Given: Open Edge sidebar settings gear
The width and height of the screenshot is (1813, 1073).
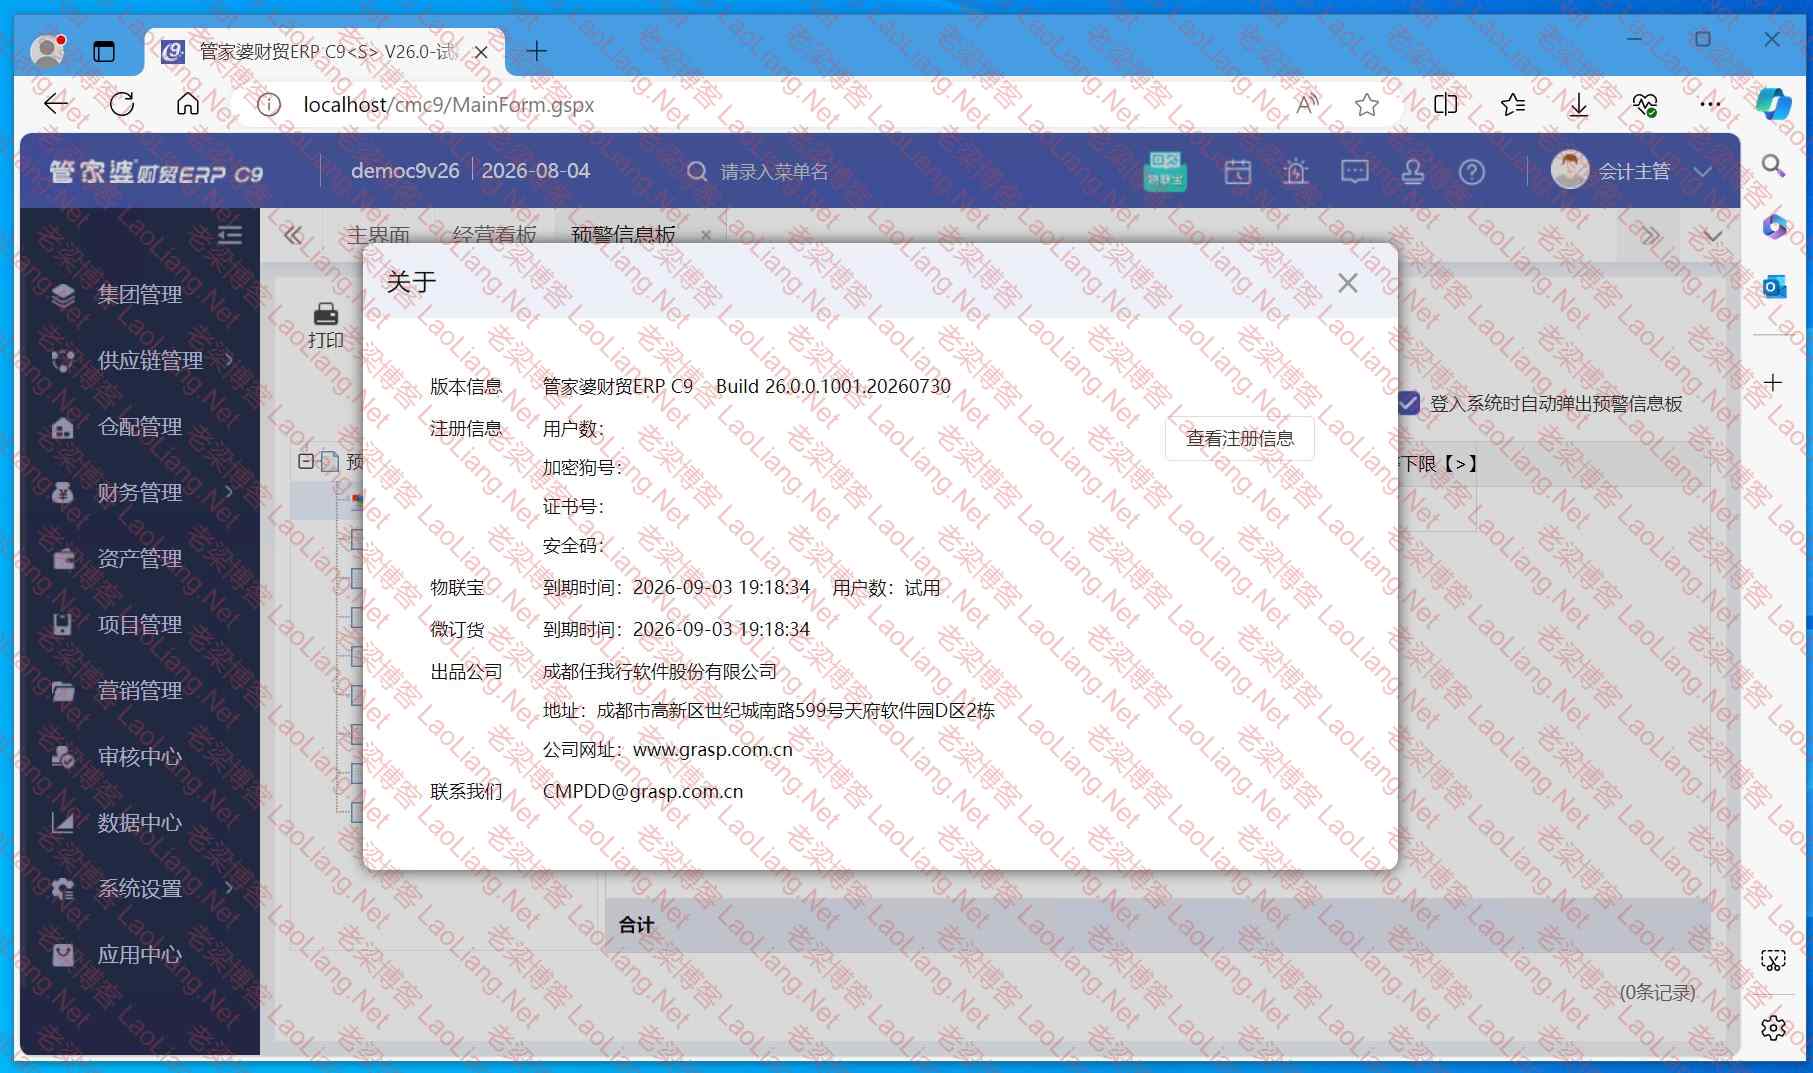Looking at the screenshot, I should (x=1773, y=1027).
